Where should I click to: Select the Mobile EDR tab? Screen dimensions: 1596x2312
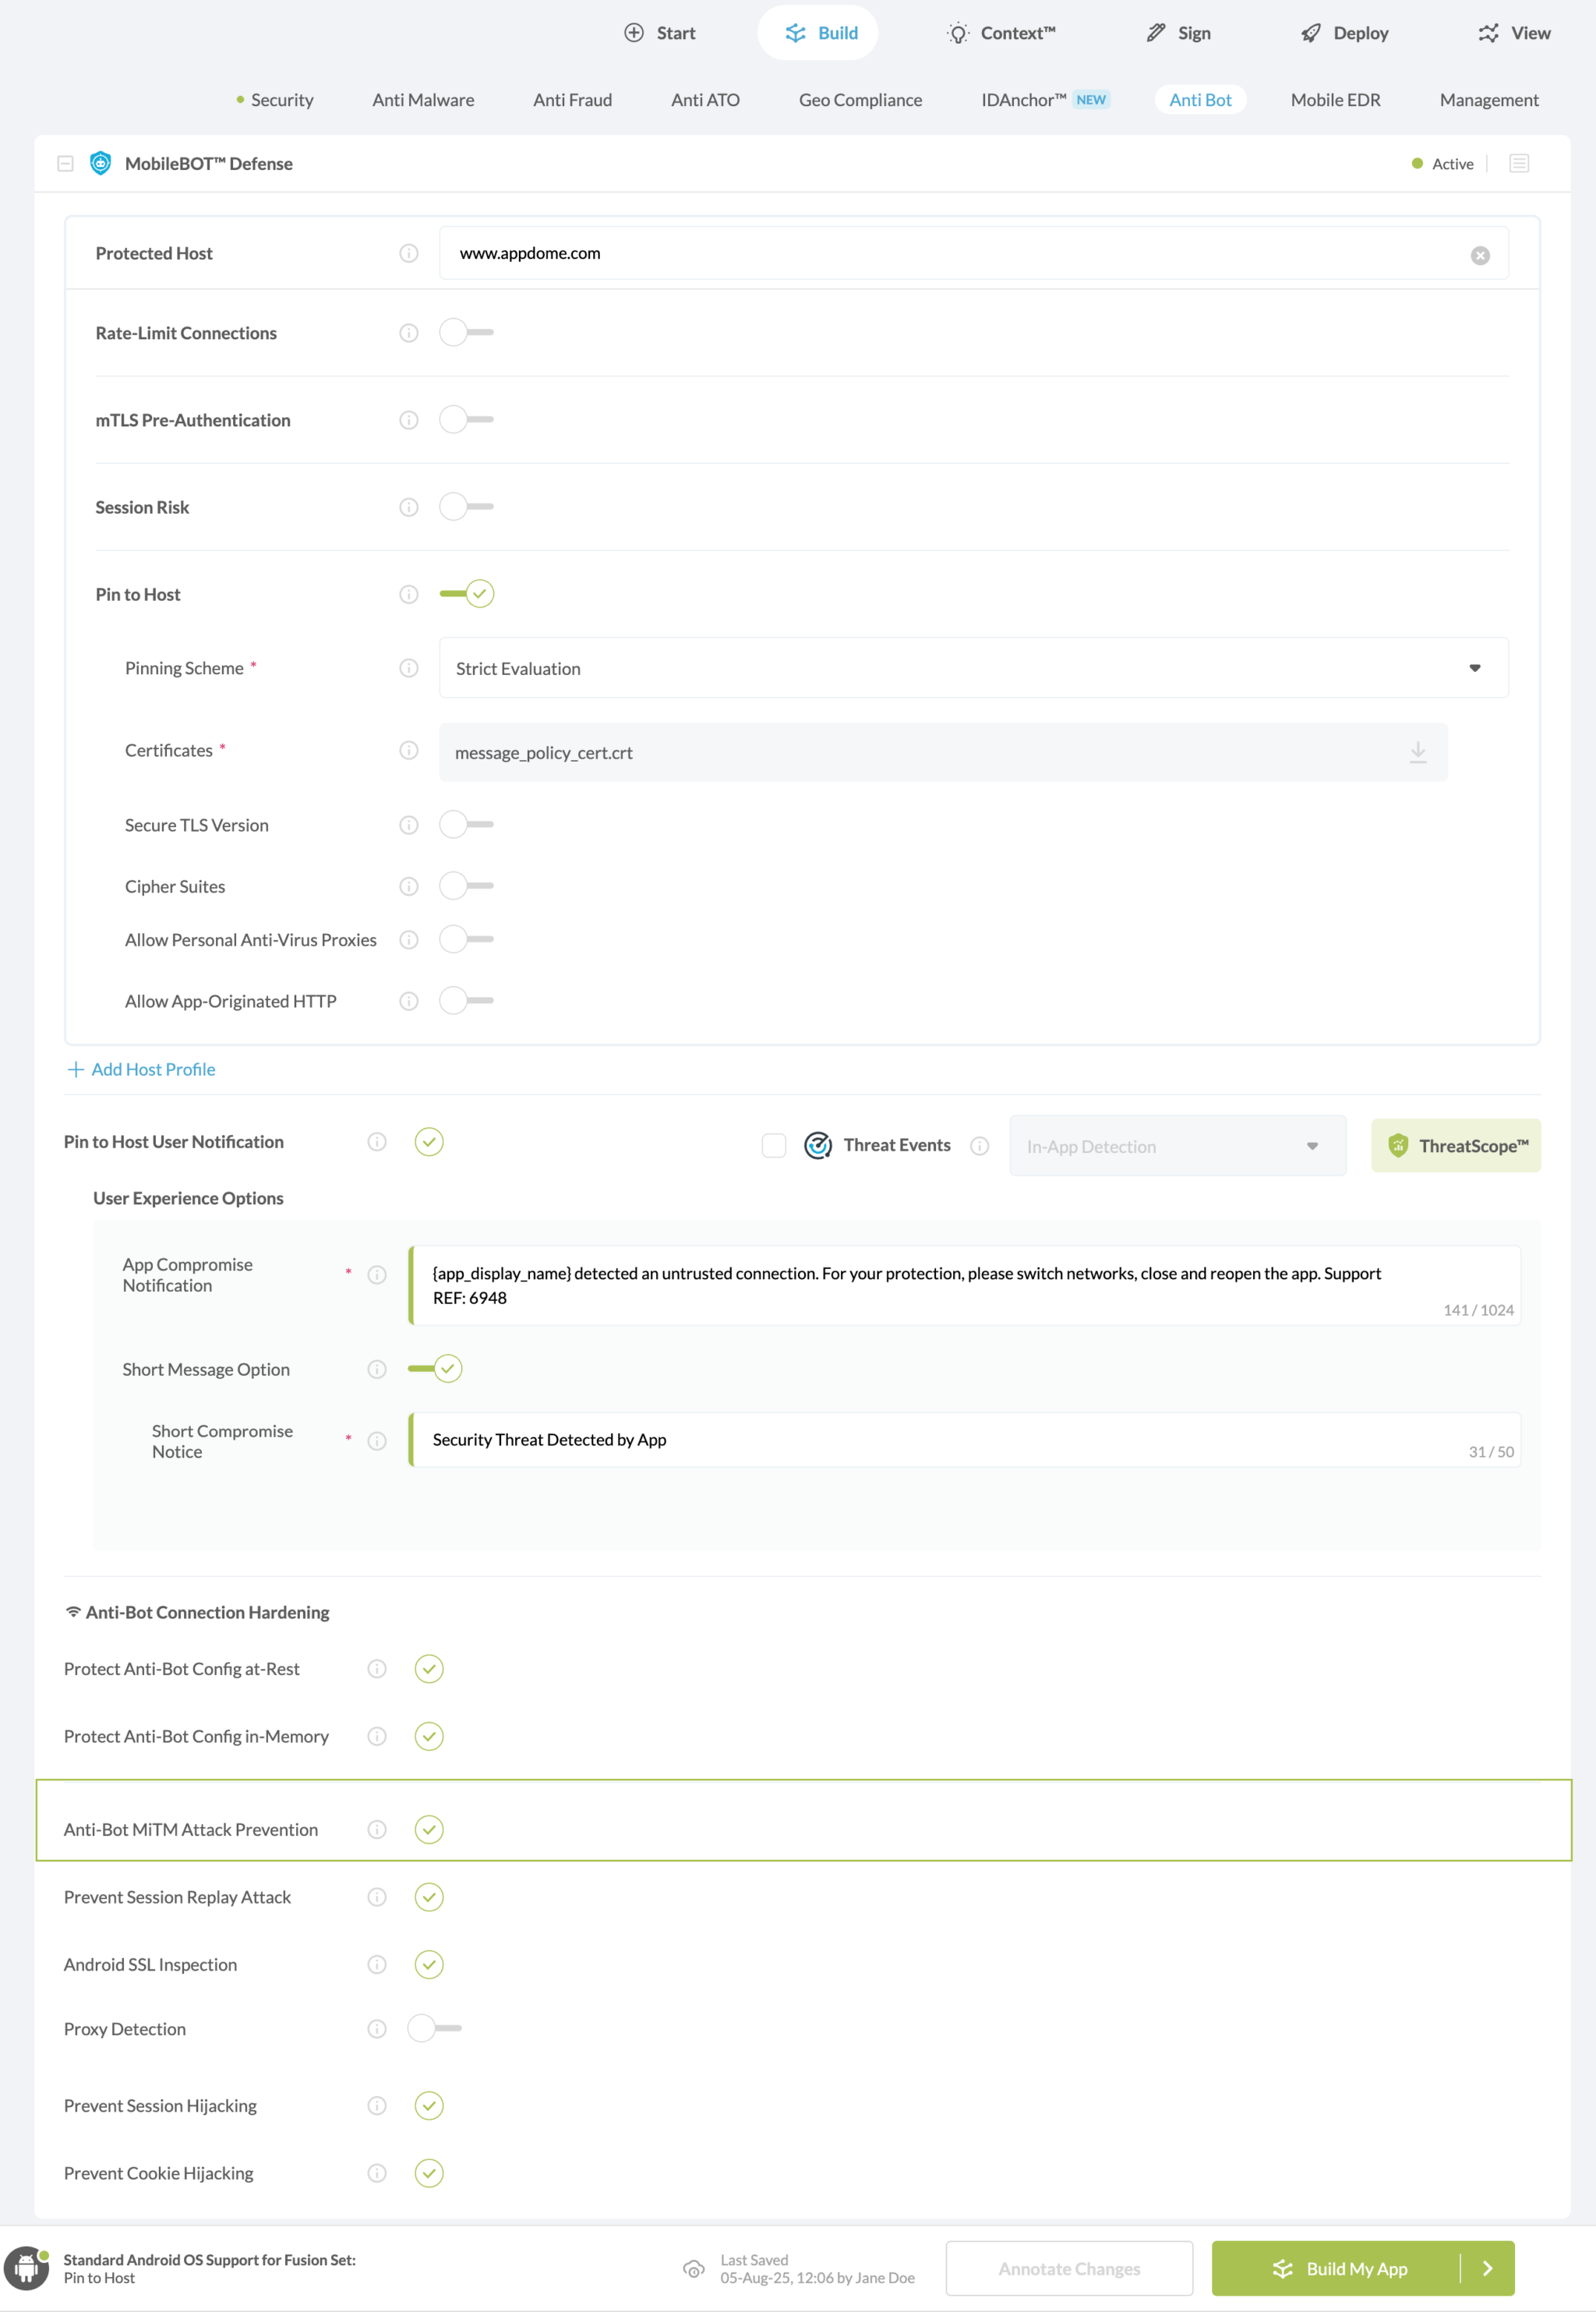[1335, 99]
